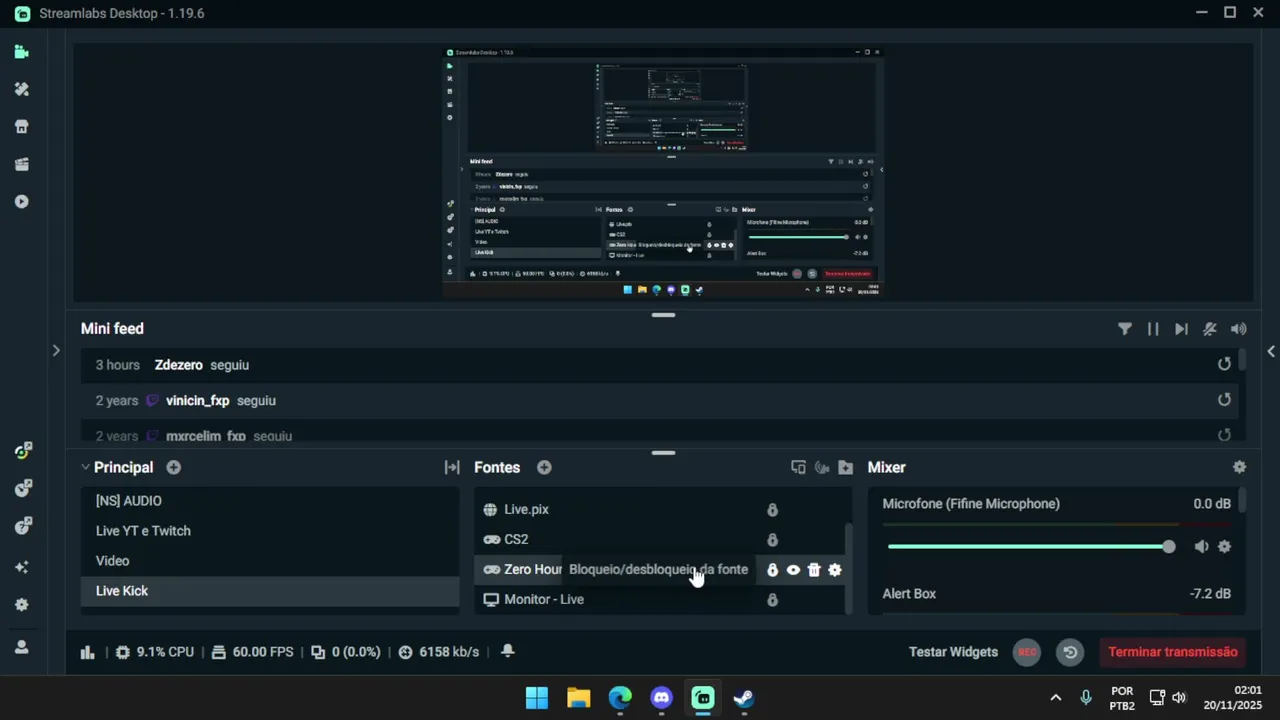Toggle lock on Monitor - Live source
1280x720 pixels.
point(772,600)
